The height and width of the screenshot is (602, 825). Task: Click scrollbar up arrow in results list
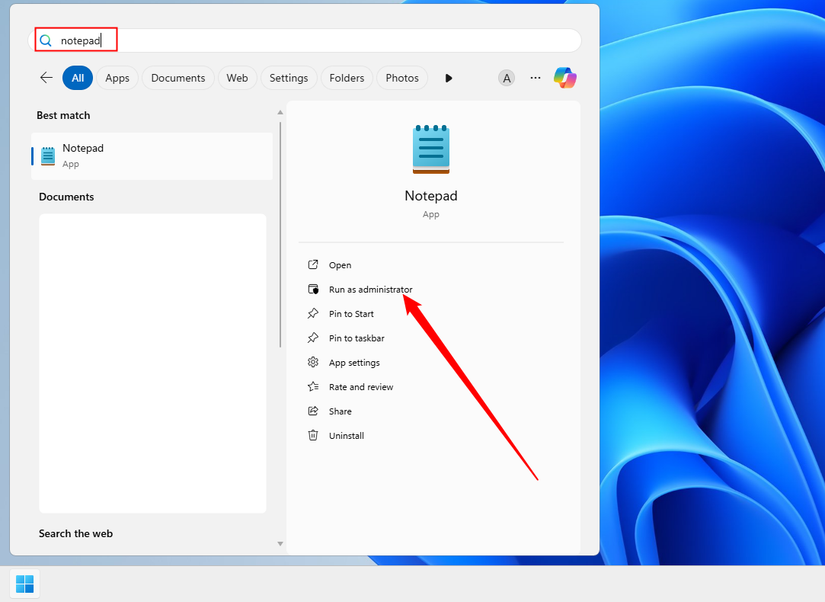pyautogui.click(x=280, y=112)
